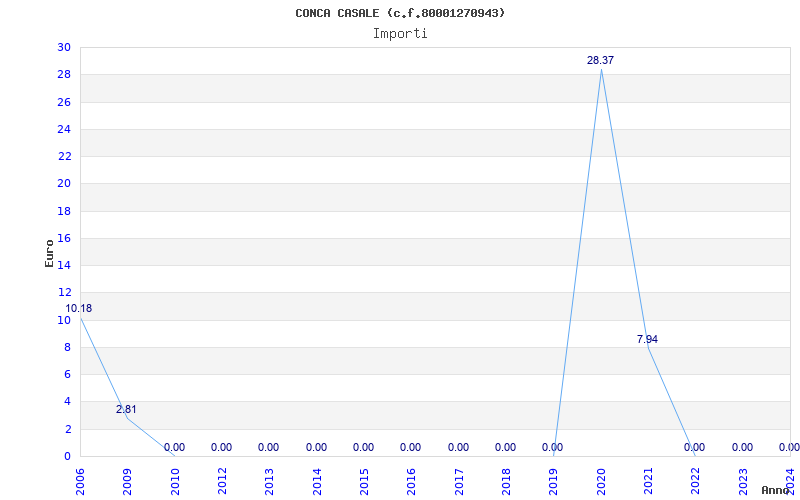Click the 24 value on Euro axis
Viewport: 800px width, 500px height.
click(x=64, y=129)
